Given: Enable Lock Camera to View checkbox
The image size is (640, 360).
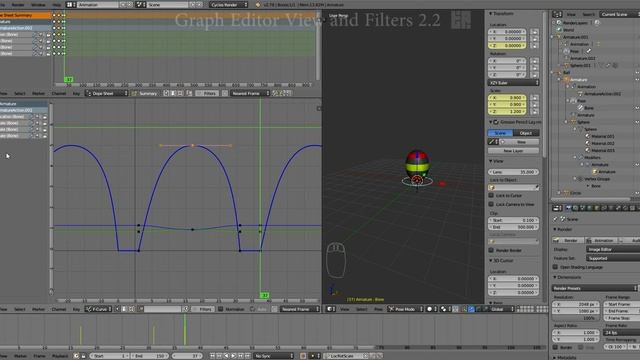Looking at the screenshot, I should coord(491,204).
